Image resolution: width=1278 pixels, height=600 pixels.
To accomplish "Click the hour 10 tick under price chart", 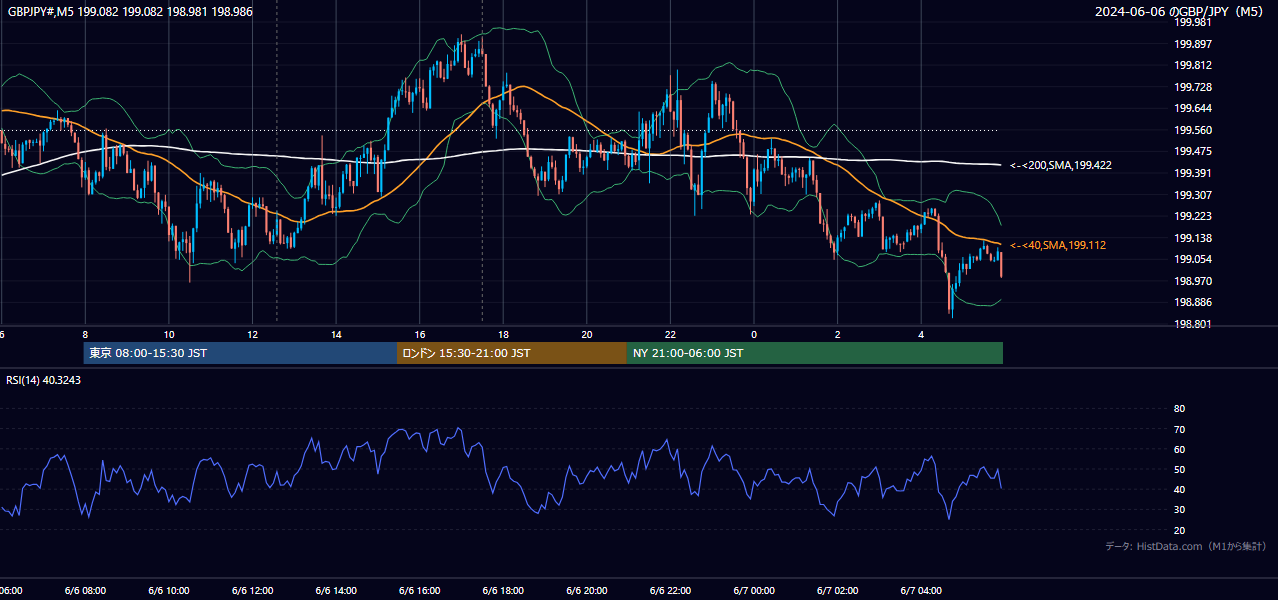I will pyautogui.click(x=169, y=334).
